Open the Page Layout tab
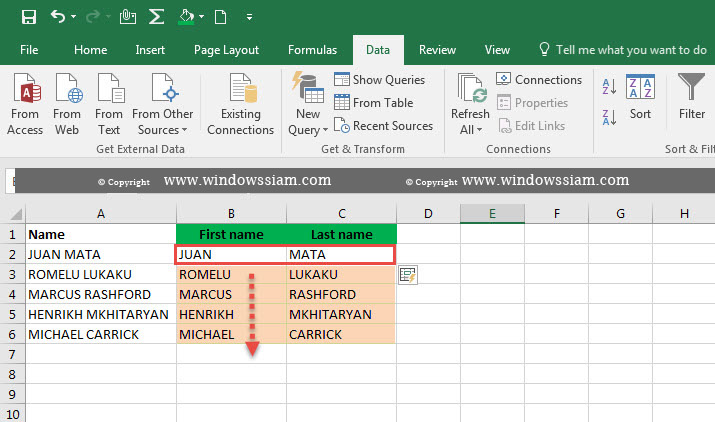 point(226,50)
